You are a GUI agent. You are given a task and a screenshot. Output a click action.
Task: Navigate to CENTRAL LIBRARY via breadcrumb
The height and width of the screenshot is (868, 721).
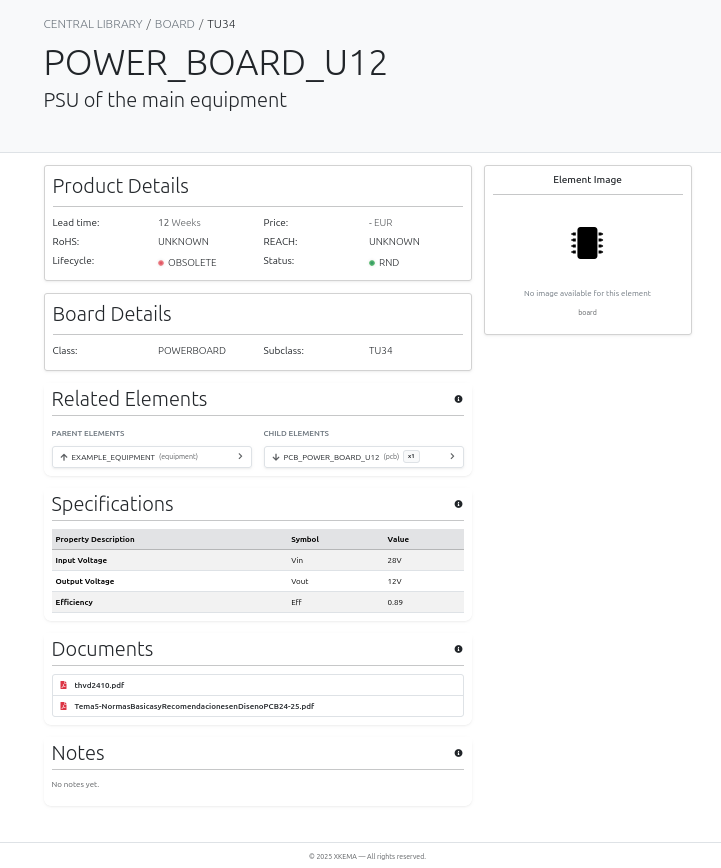coord(93,23)
